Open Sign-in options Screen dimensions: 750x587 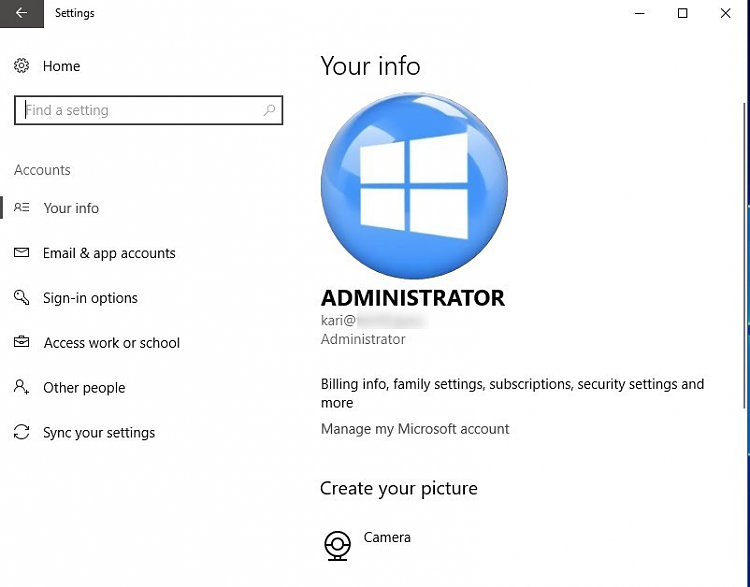[90, 298]
